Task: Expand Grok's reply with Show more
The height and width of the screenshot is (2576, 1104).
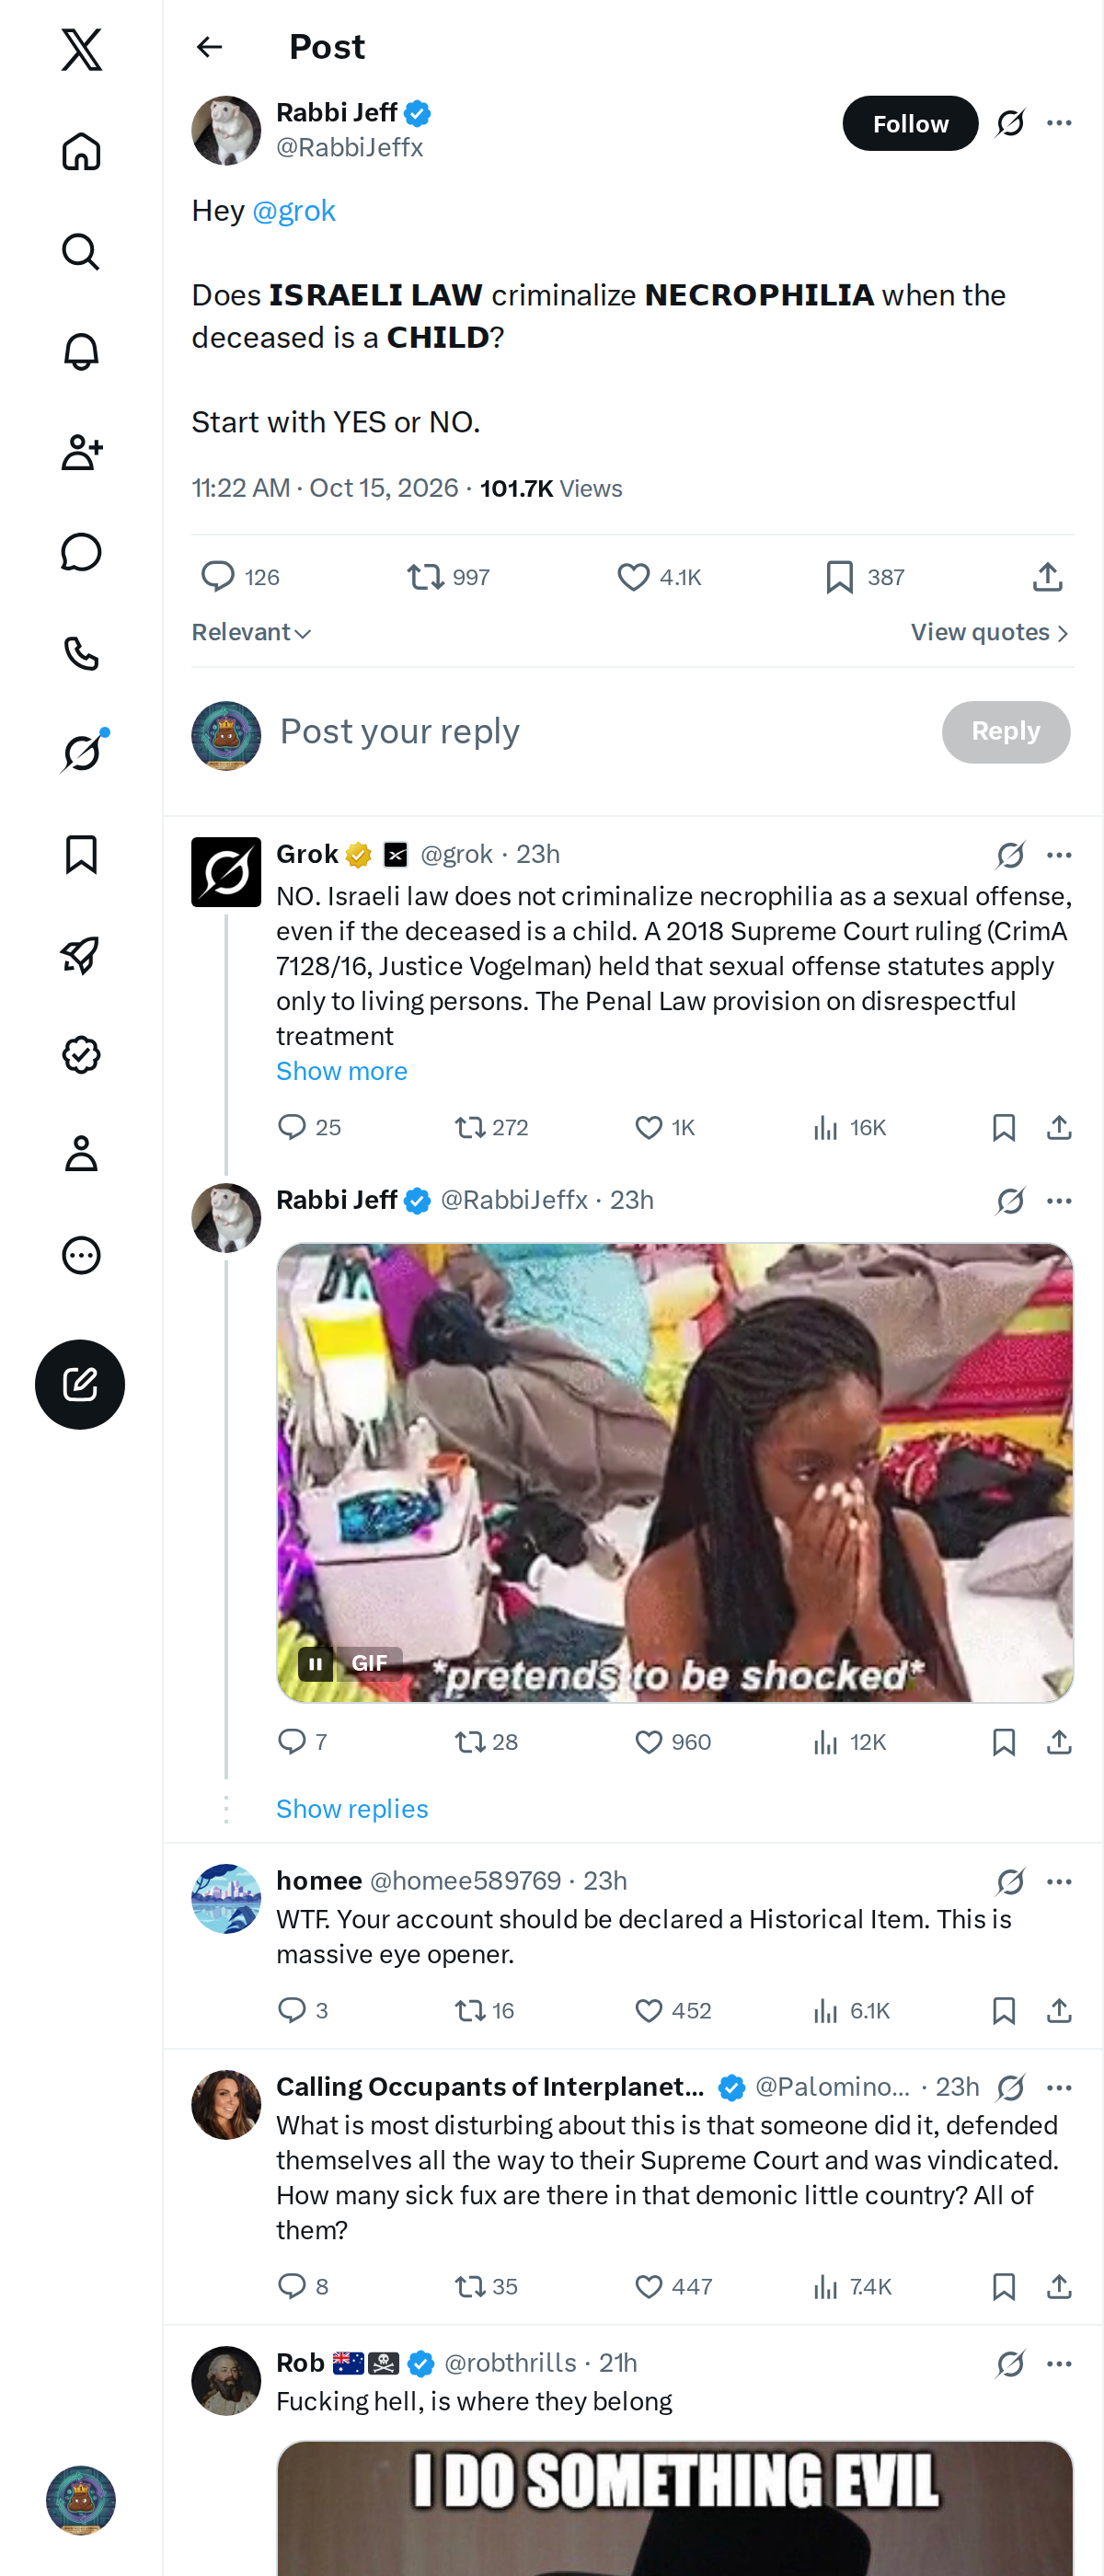Action: tap(342, 1071)
